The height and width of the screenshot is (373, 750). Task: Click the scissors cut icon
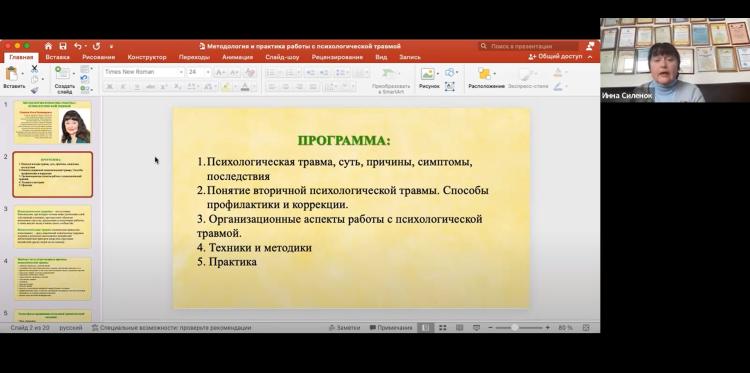coord(34,69)
